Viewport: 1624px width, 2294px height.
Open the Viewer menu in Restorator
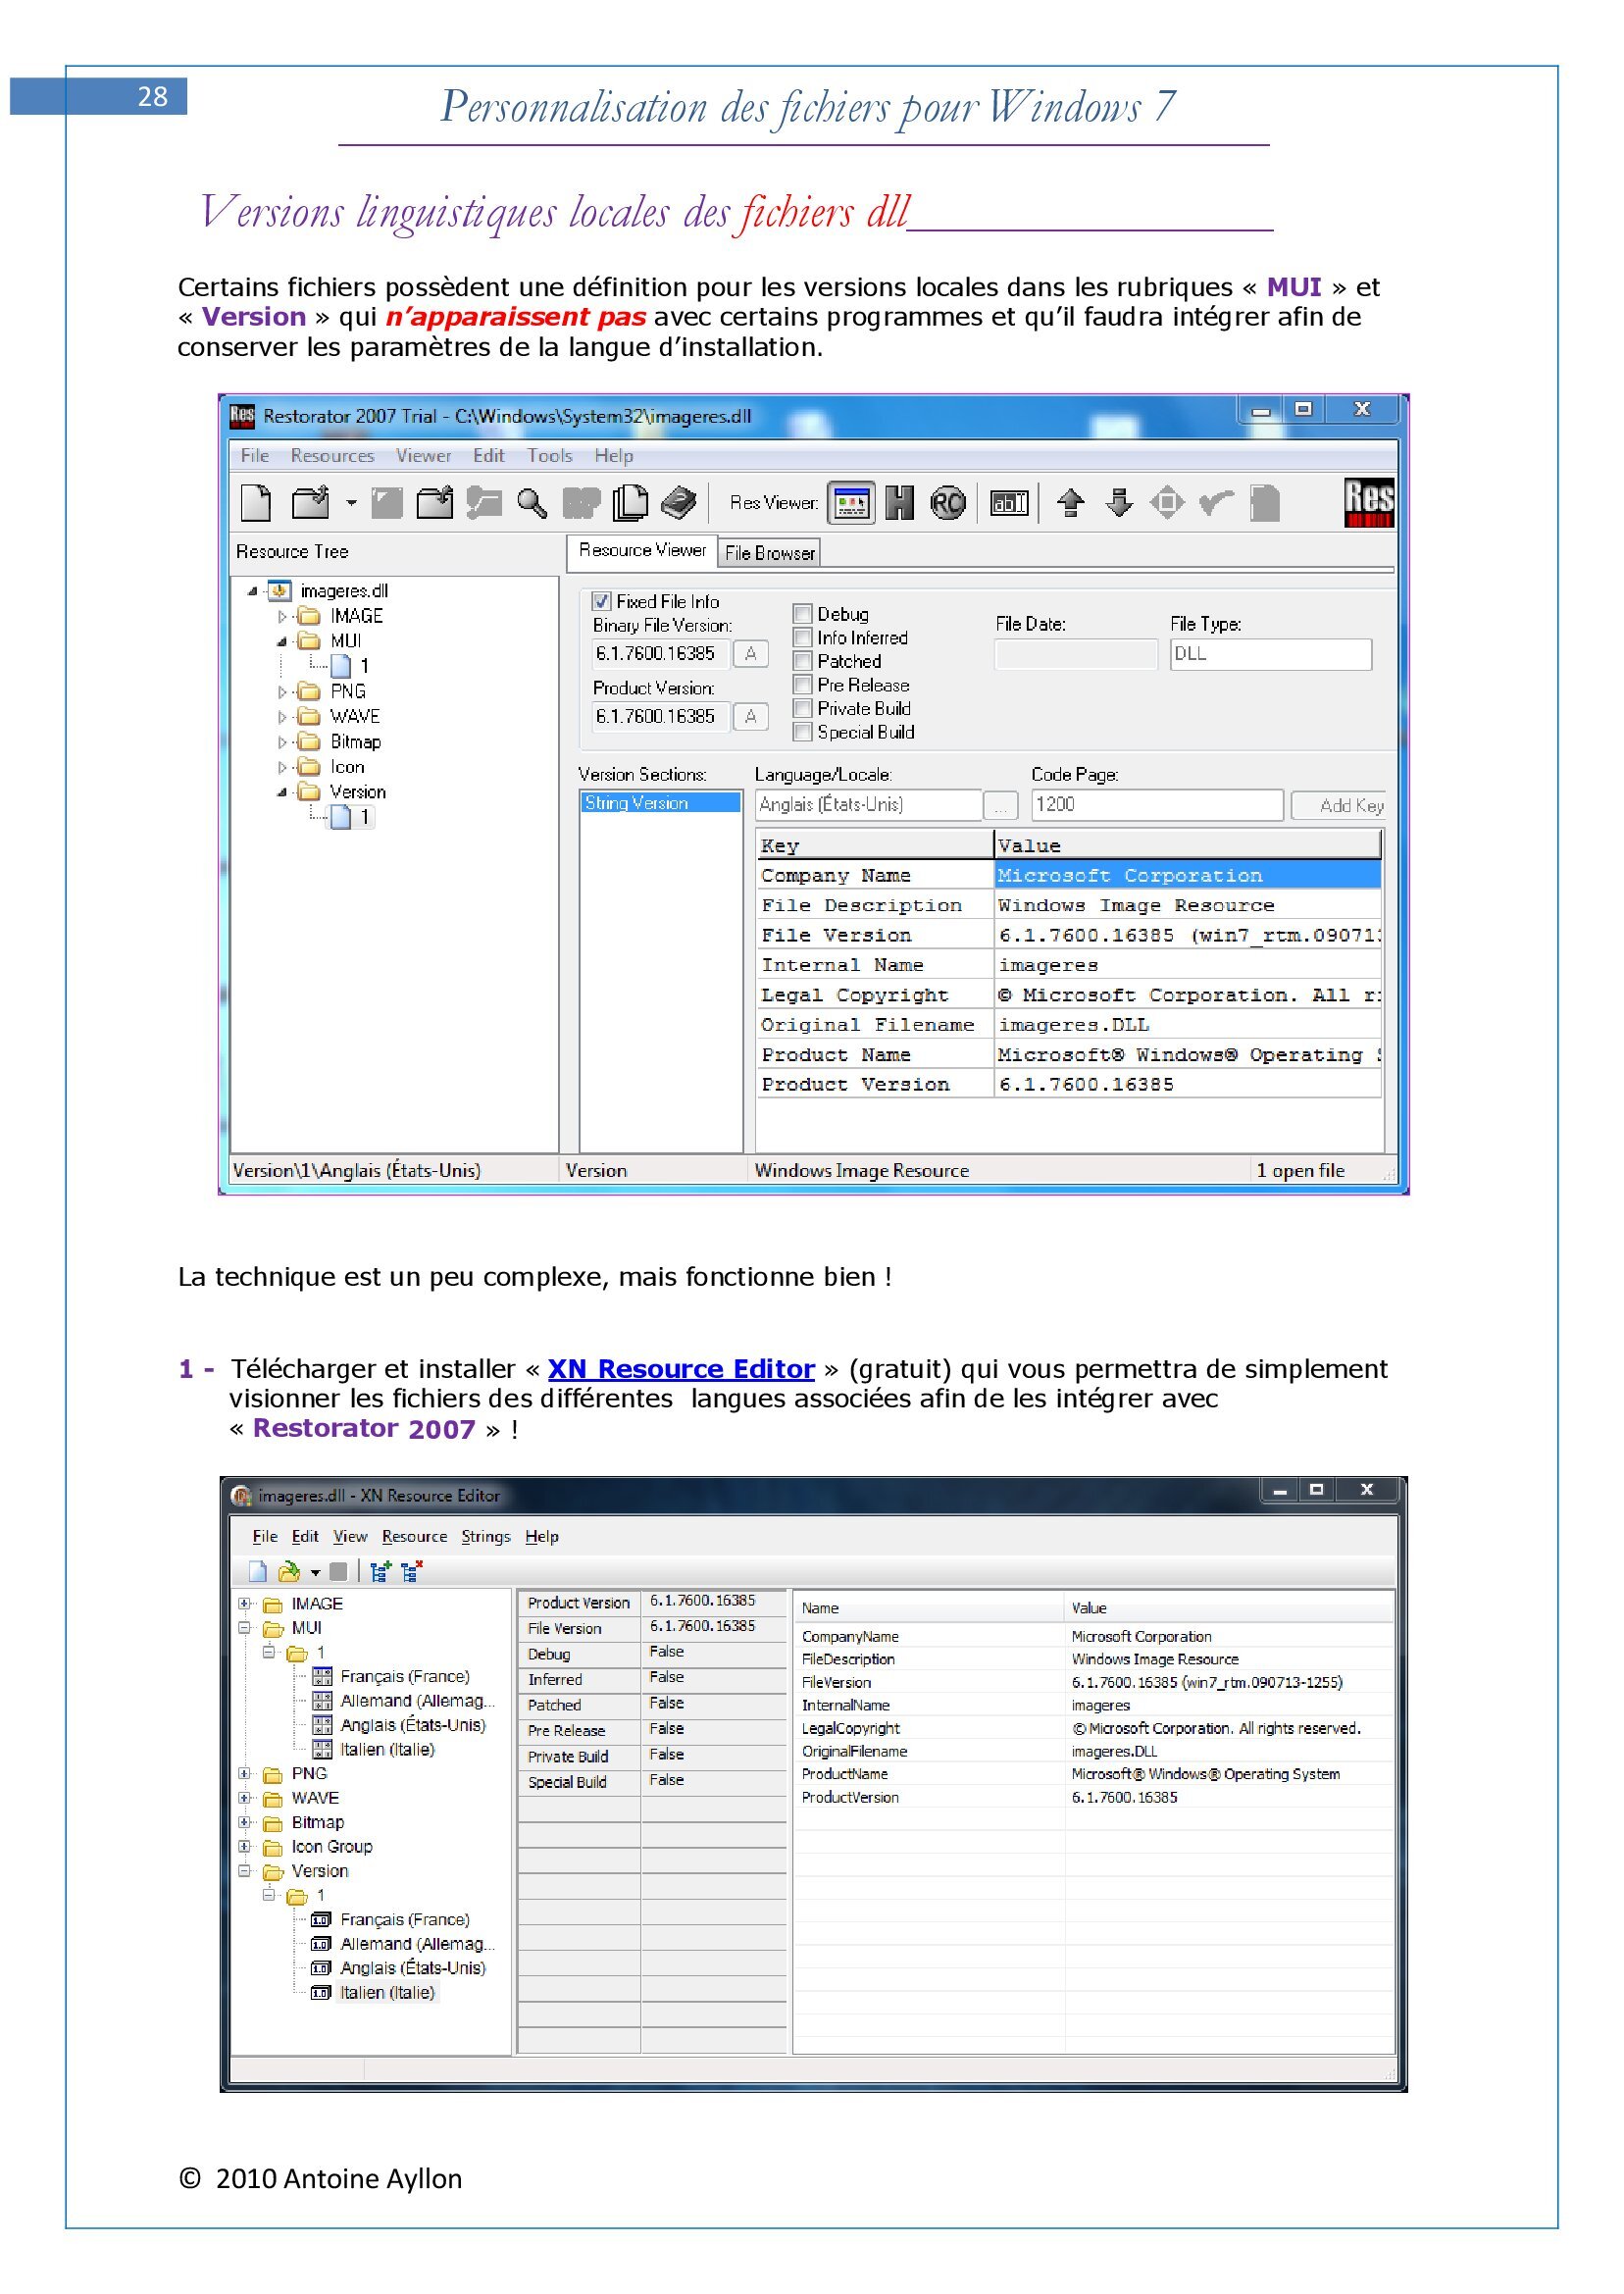point(423,455)
